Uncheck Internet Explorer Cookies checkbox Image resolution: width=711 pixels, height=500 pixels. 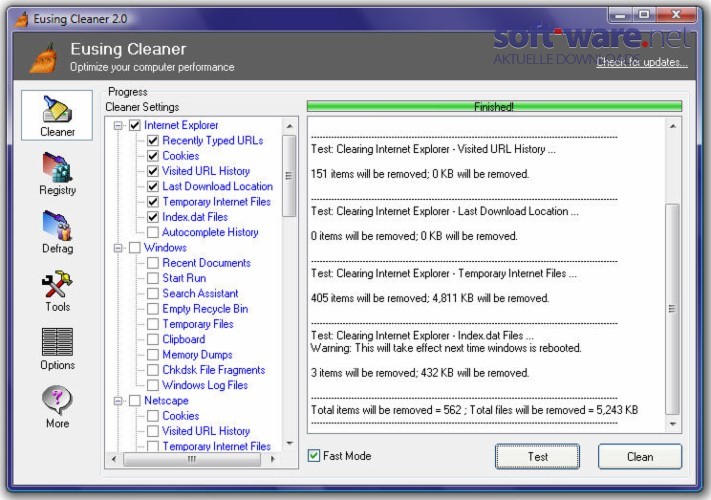(153, 156)
